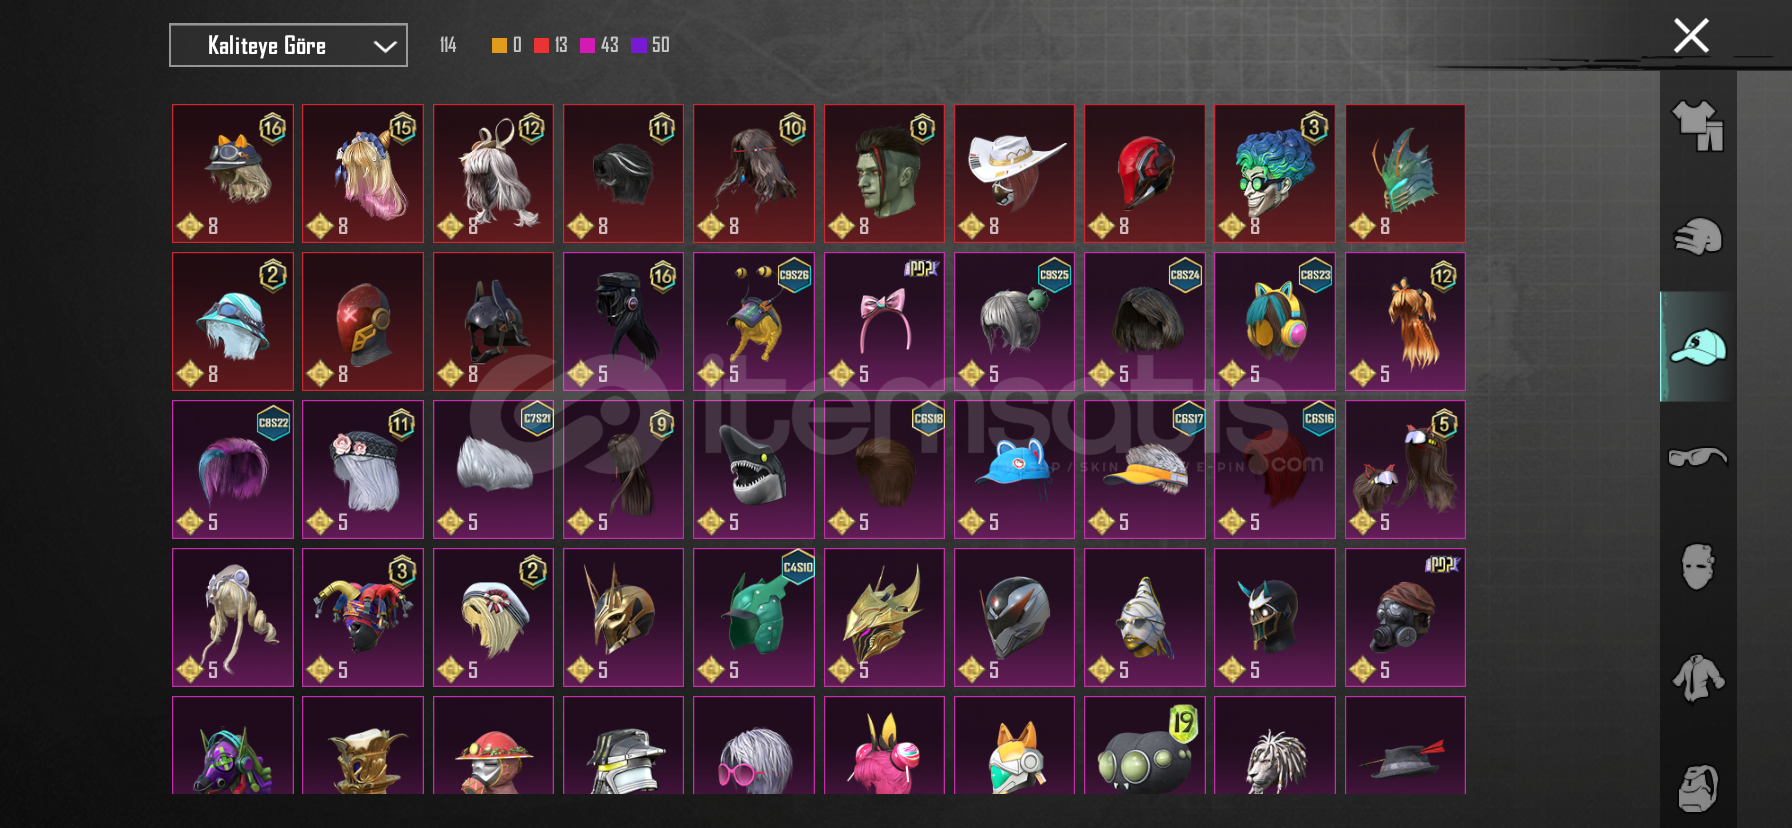Screen dimensions: 1792x828
Task: Open the Kaliteye Göre sort dropdown
Action: click(x=288, y=45)
